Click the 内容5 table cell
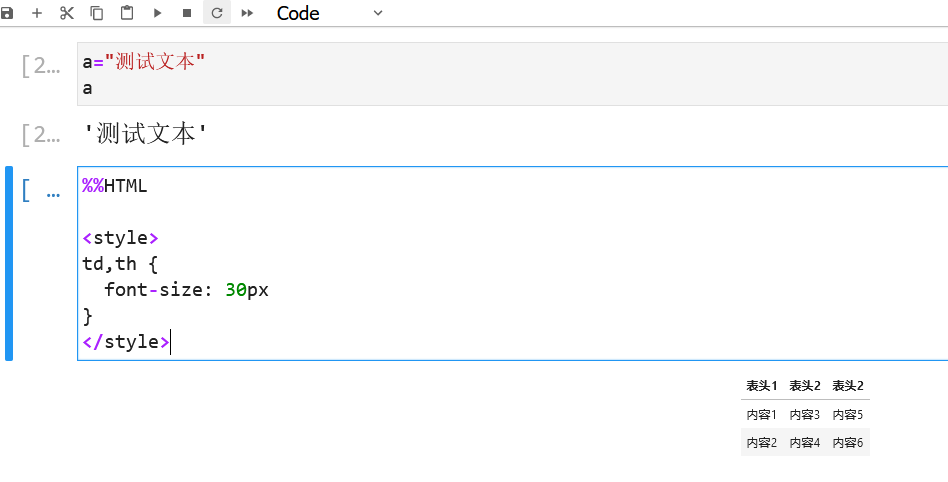The height and width of the screenshot is (482, 948). click(x=848, y=415)
